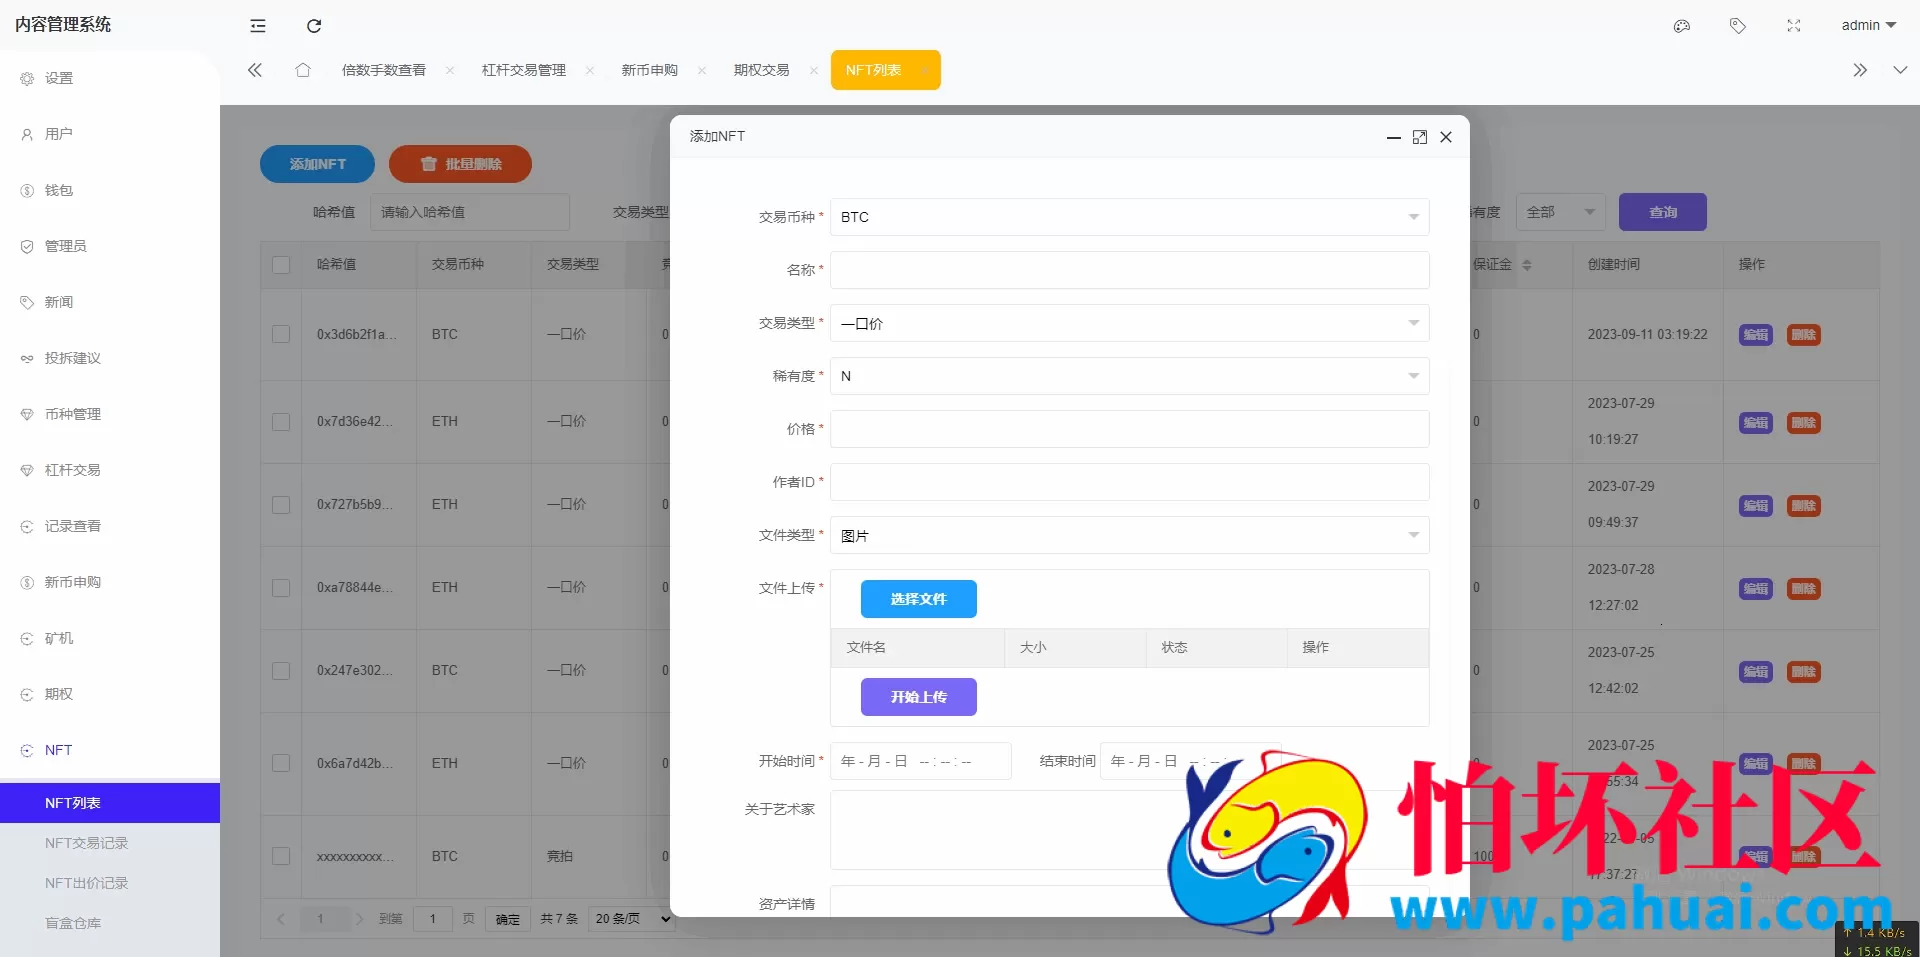Open the 全部 rarity filter dropdown
The image size is (1920, 957).
pos(1561,212)
